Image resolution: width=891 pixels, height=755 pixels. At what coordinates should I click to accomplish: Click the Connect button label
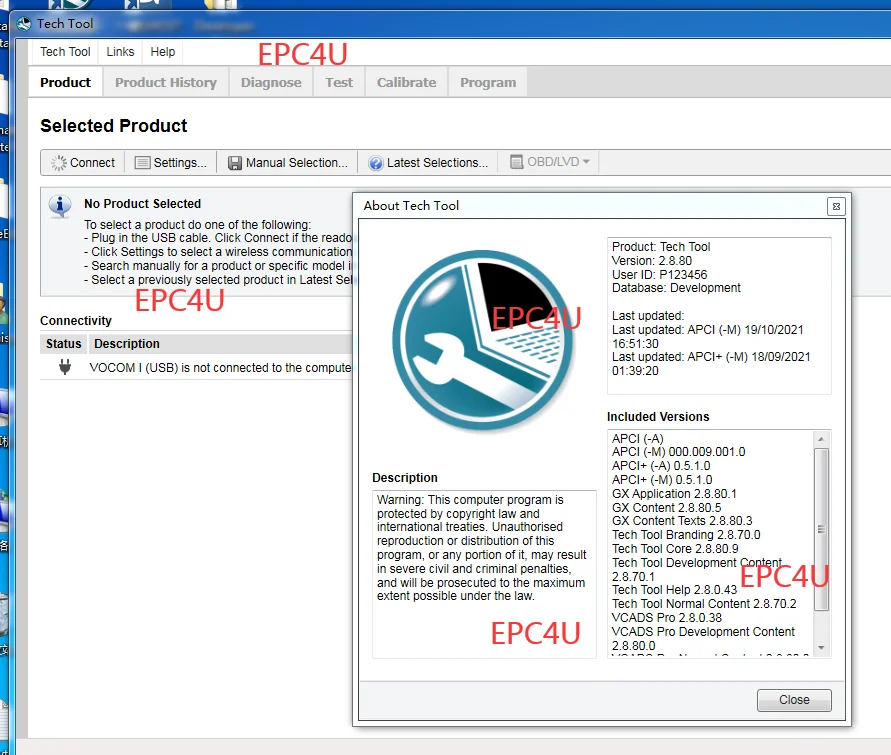[92, 163]
